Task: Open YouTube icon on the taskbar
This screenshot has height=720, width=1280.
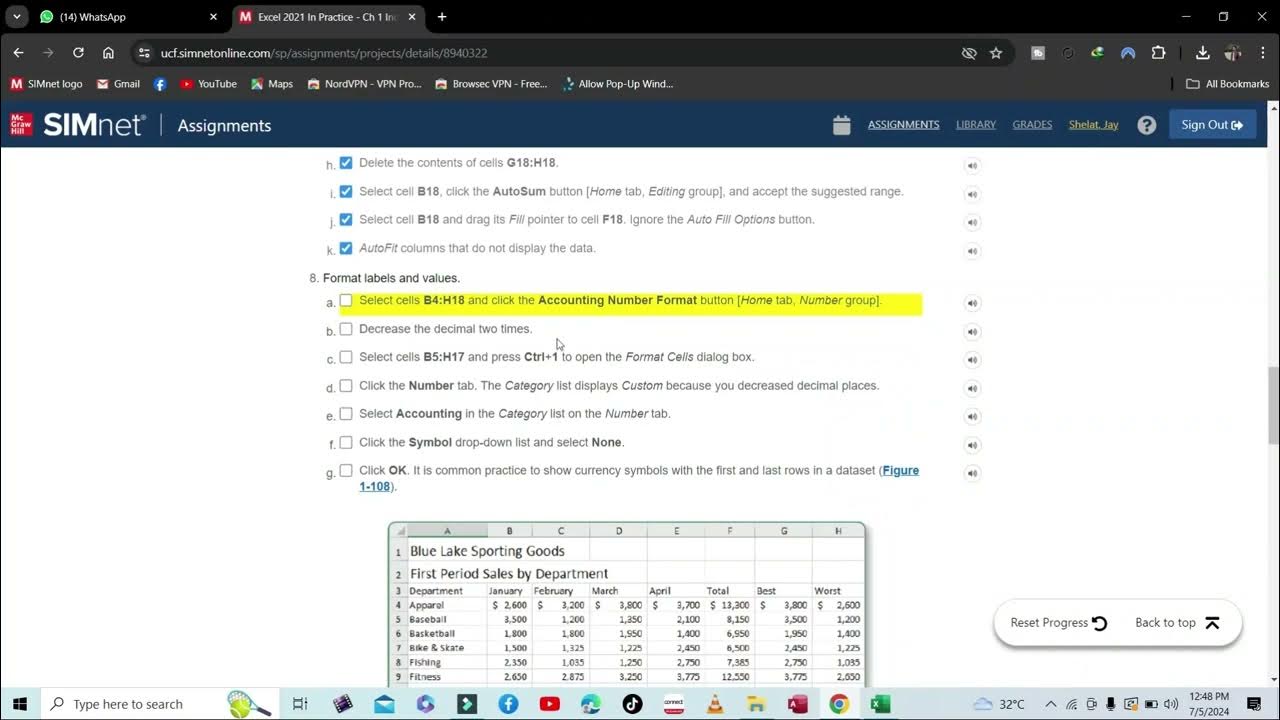Action: pyautogui.click(x=549, y=704)
